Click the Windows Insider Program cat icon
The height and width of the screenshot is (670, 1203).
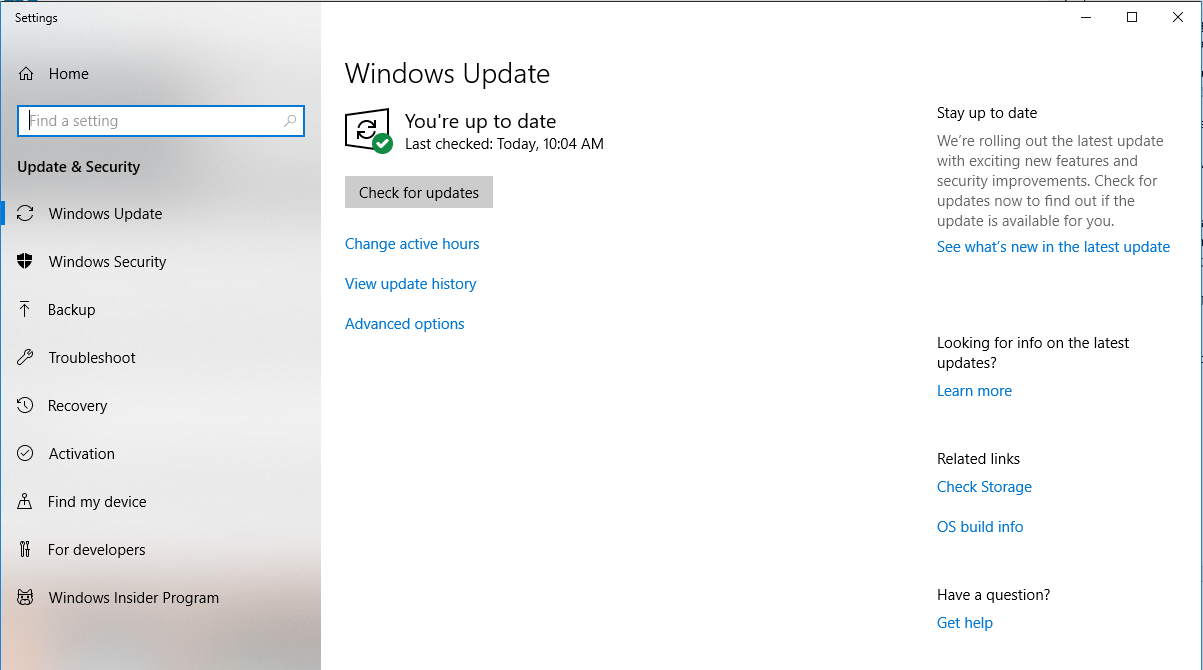(26, 598)
